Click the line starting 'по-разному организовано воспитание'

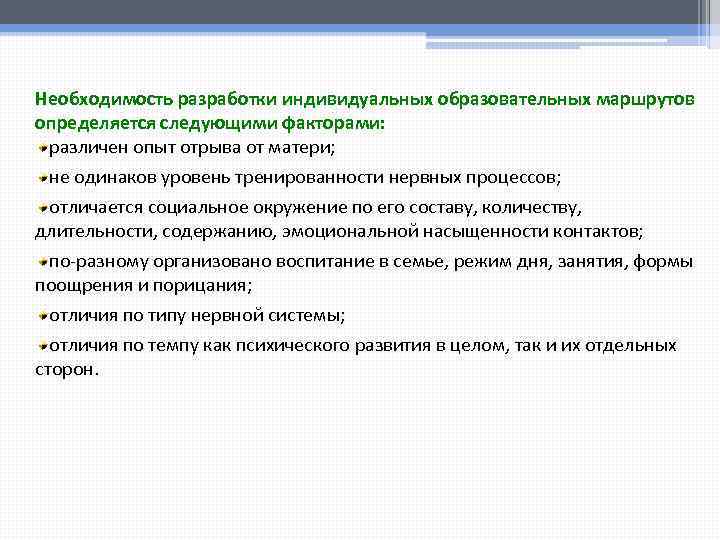371,262
